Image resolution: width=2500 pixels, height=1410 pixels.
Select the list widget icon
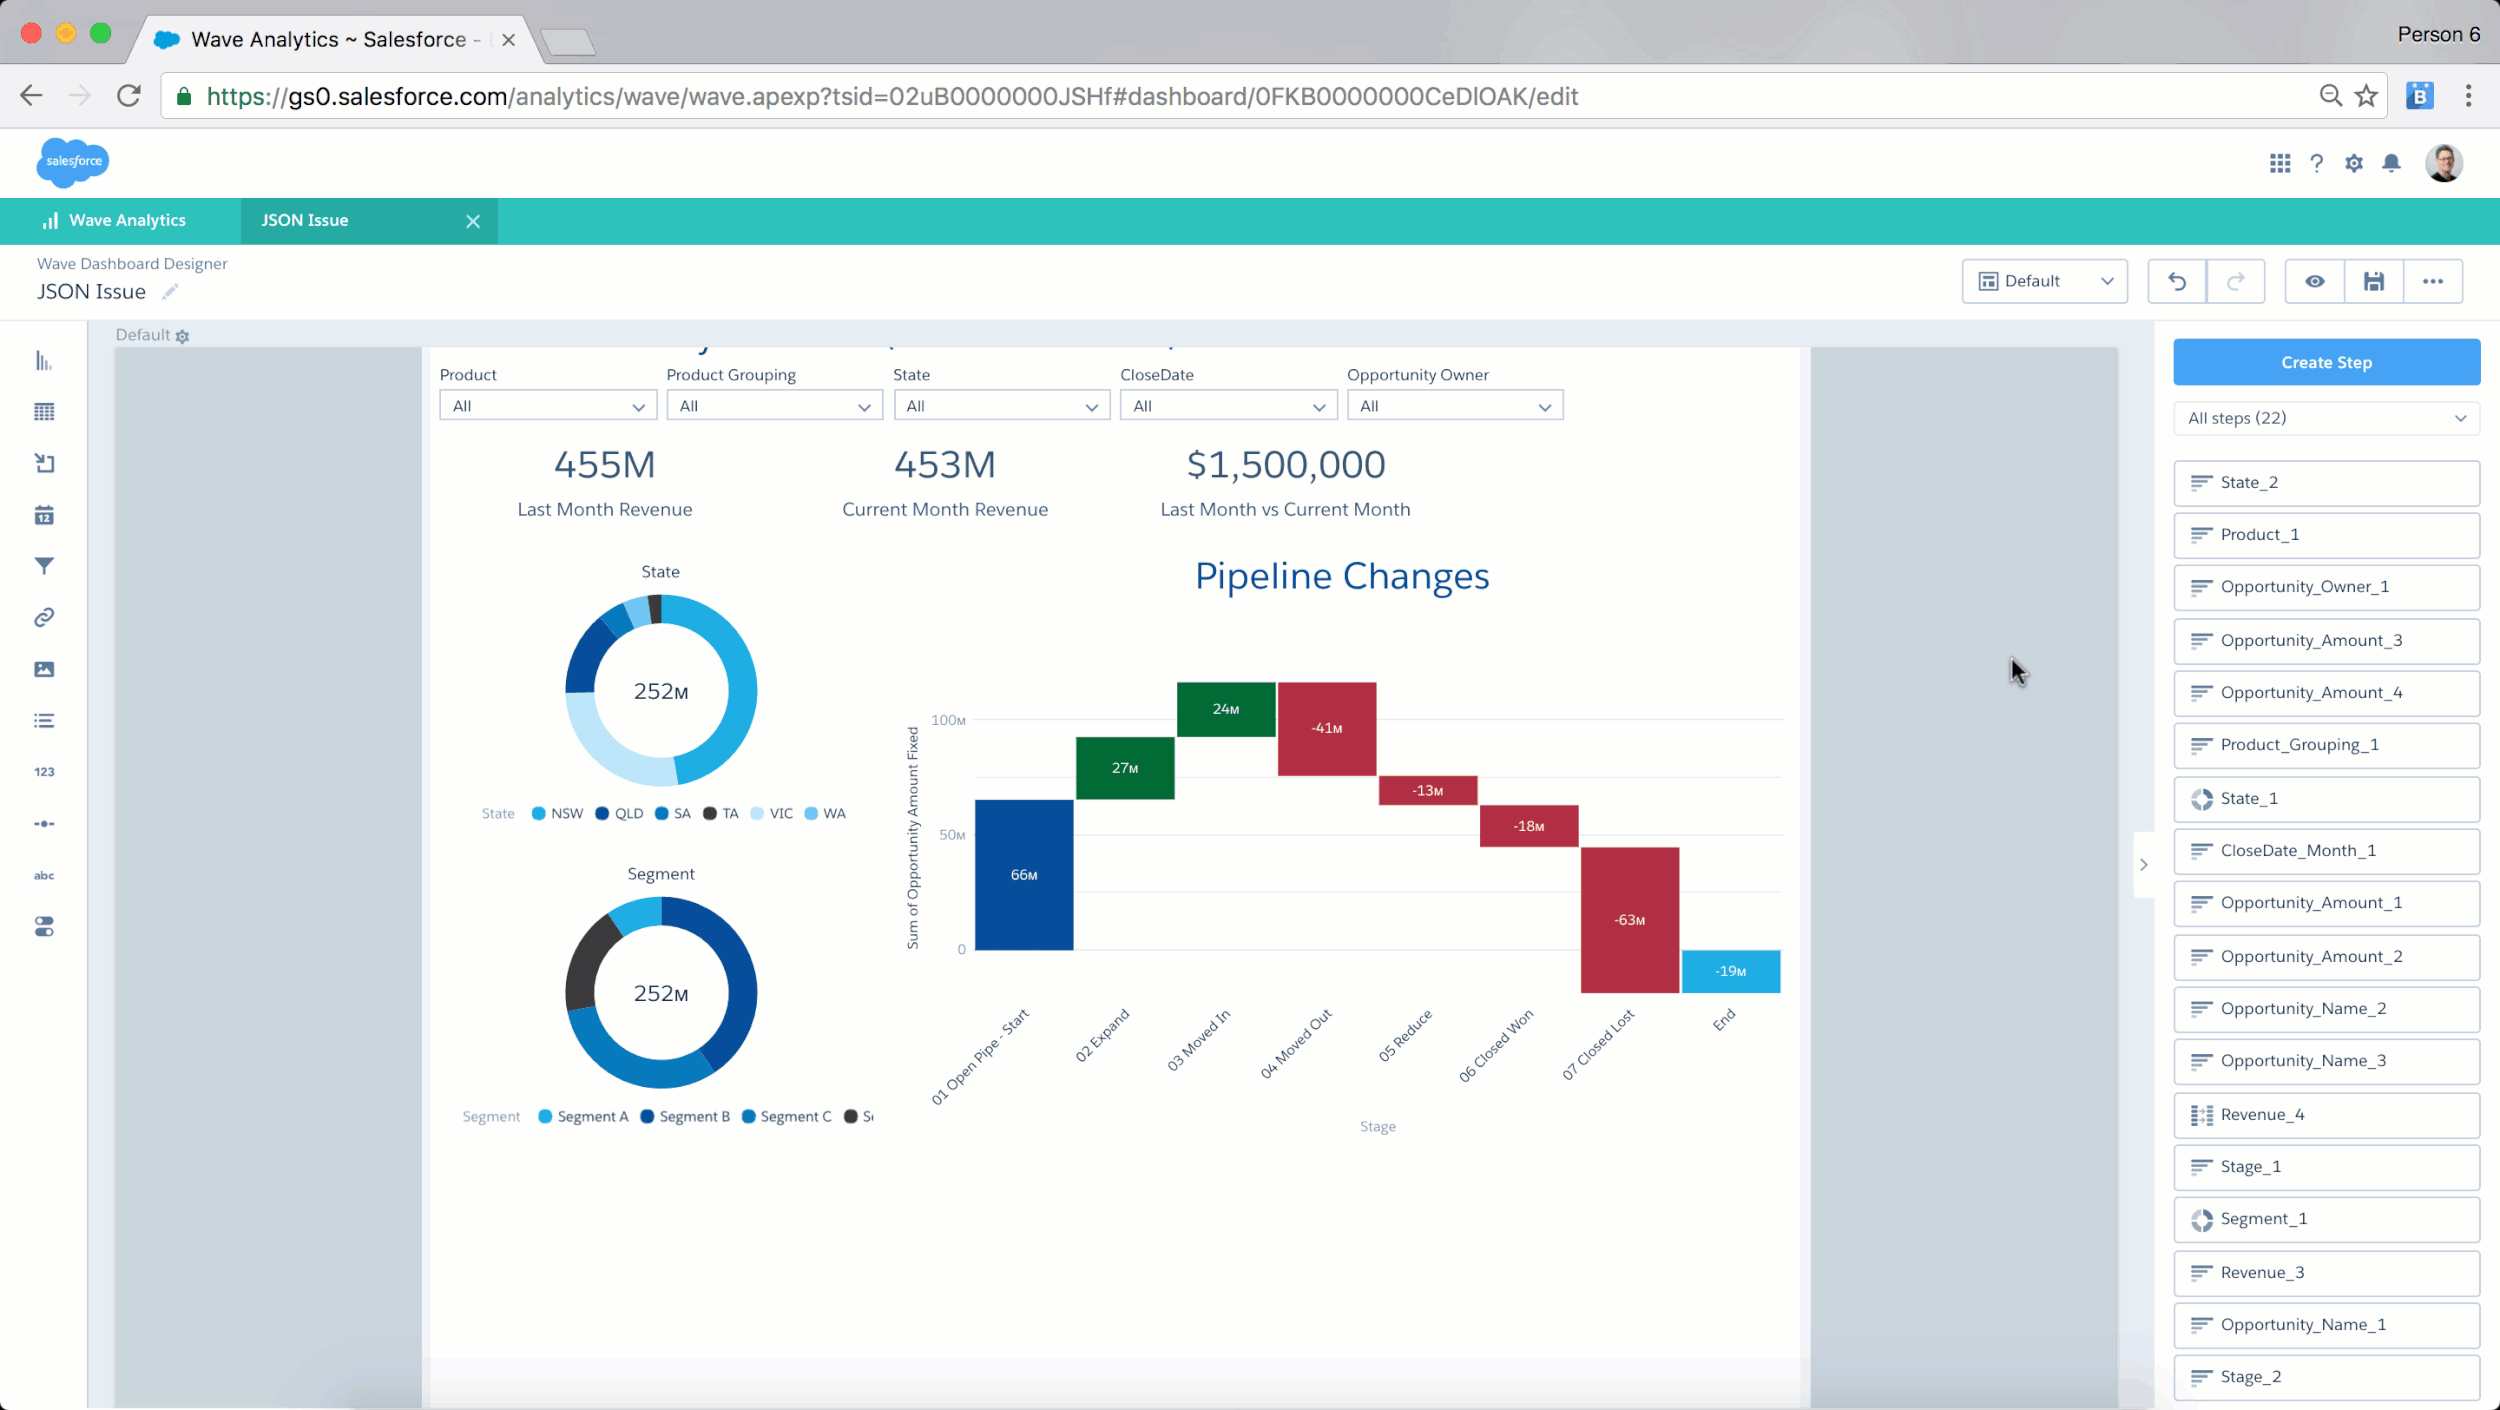[44, 721]
